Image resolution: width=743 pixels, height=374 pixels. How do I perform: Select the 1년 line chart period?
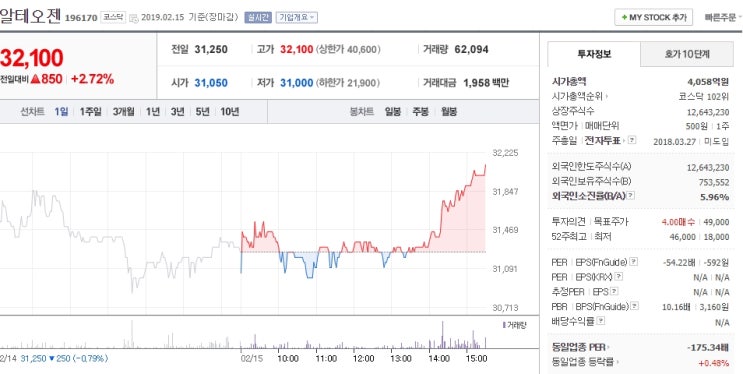click(153, 112)
